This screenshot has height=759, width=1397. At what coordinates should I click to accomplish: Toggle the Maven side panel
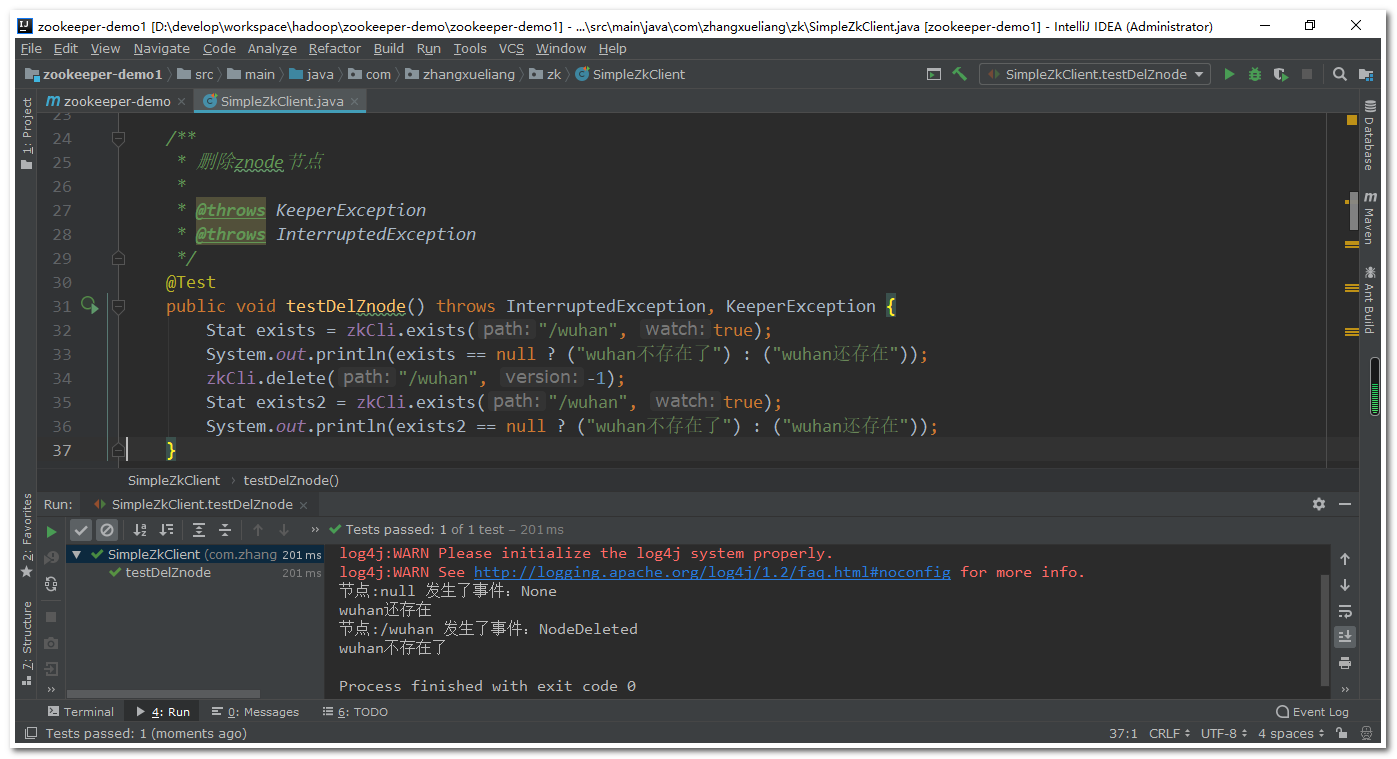1369,218
